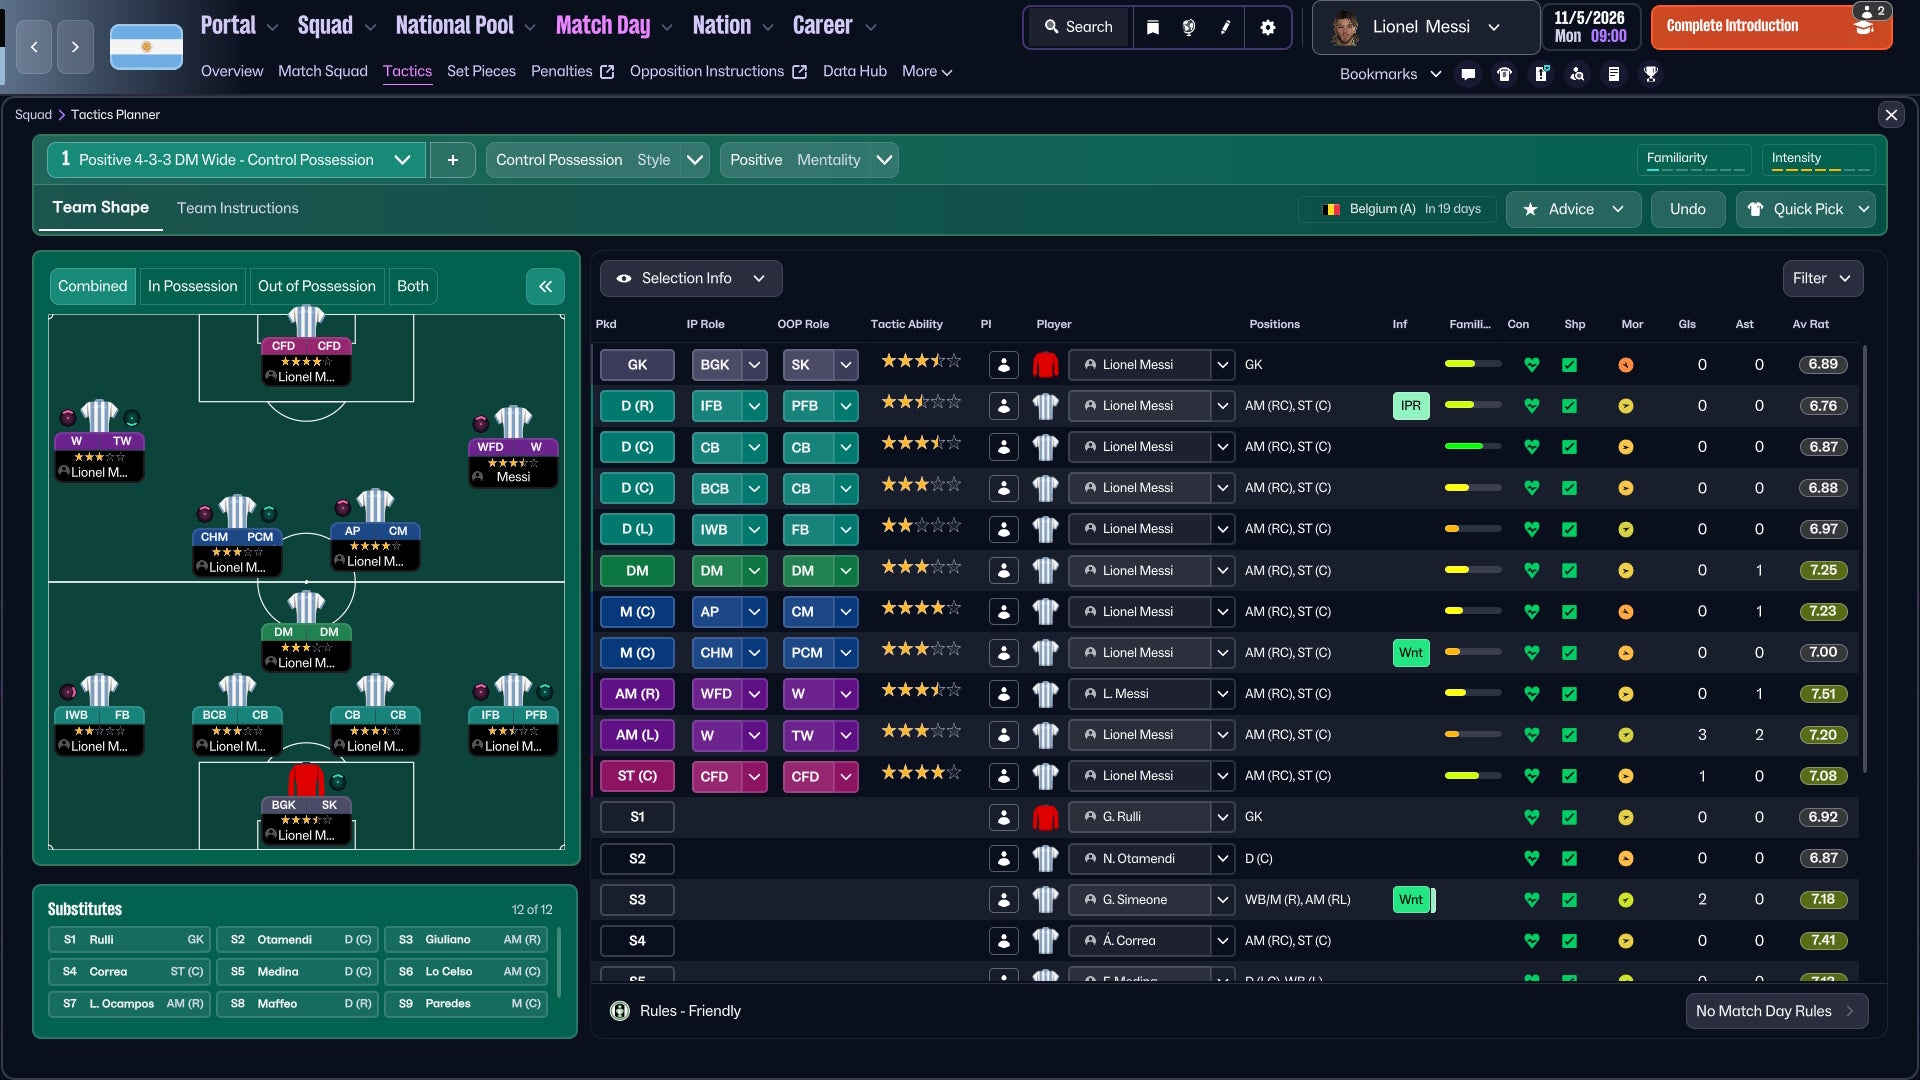Switch to the Team Instructions tab

pos(237,208)
